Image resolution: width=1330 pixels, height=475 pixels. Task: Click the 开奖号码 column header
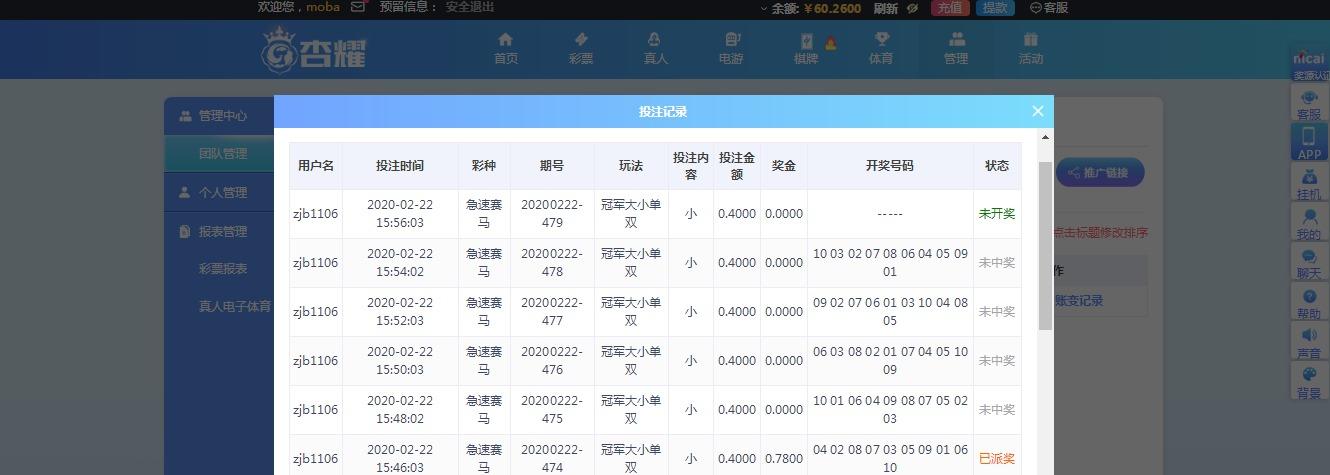click(890, 166)
